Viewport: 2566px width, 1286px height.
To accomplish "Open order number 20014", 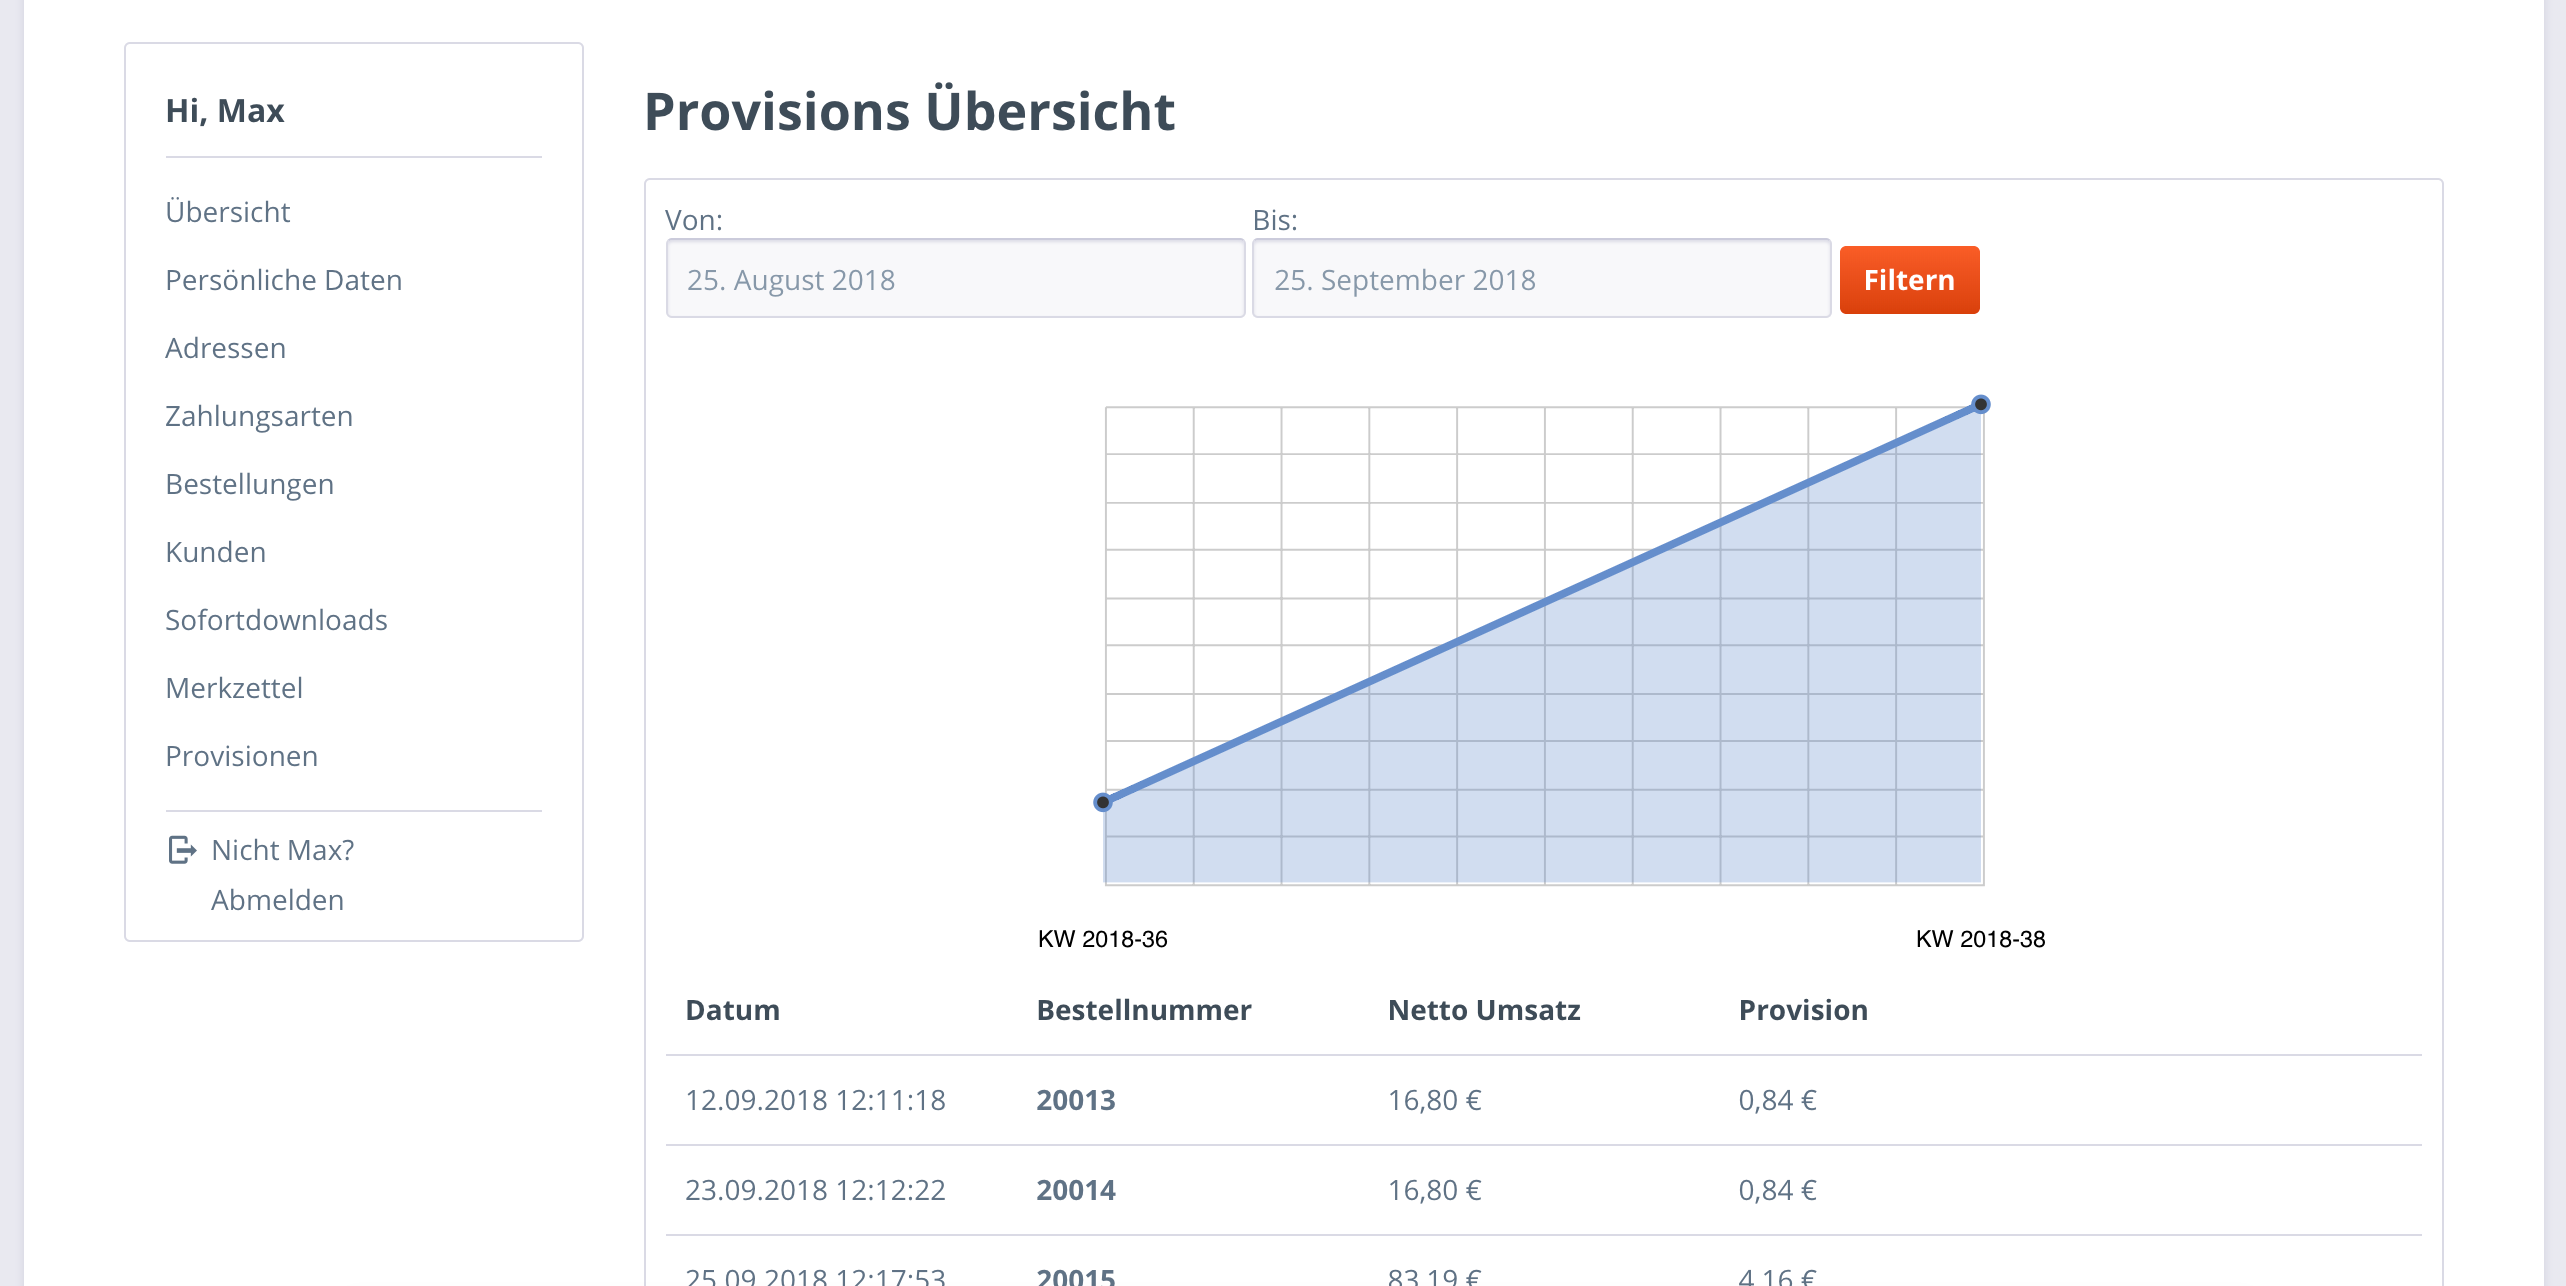I will 1076,1190.
